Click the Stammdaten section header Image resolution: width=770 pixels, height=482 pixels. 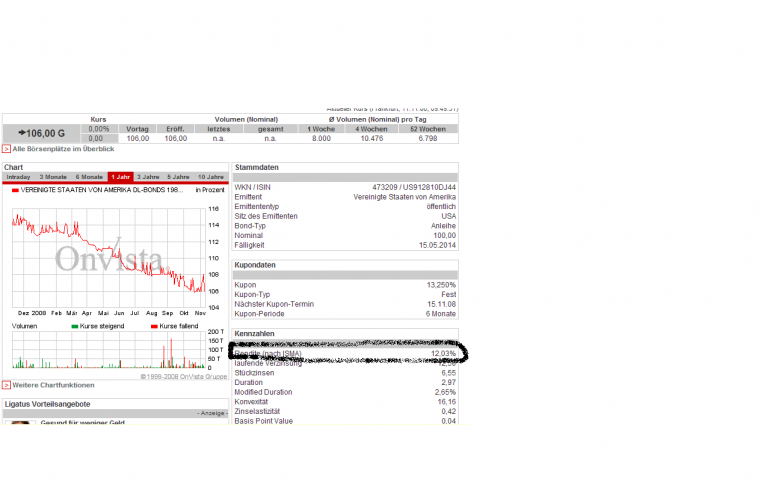[x=257, y=167]
